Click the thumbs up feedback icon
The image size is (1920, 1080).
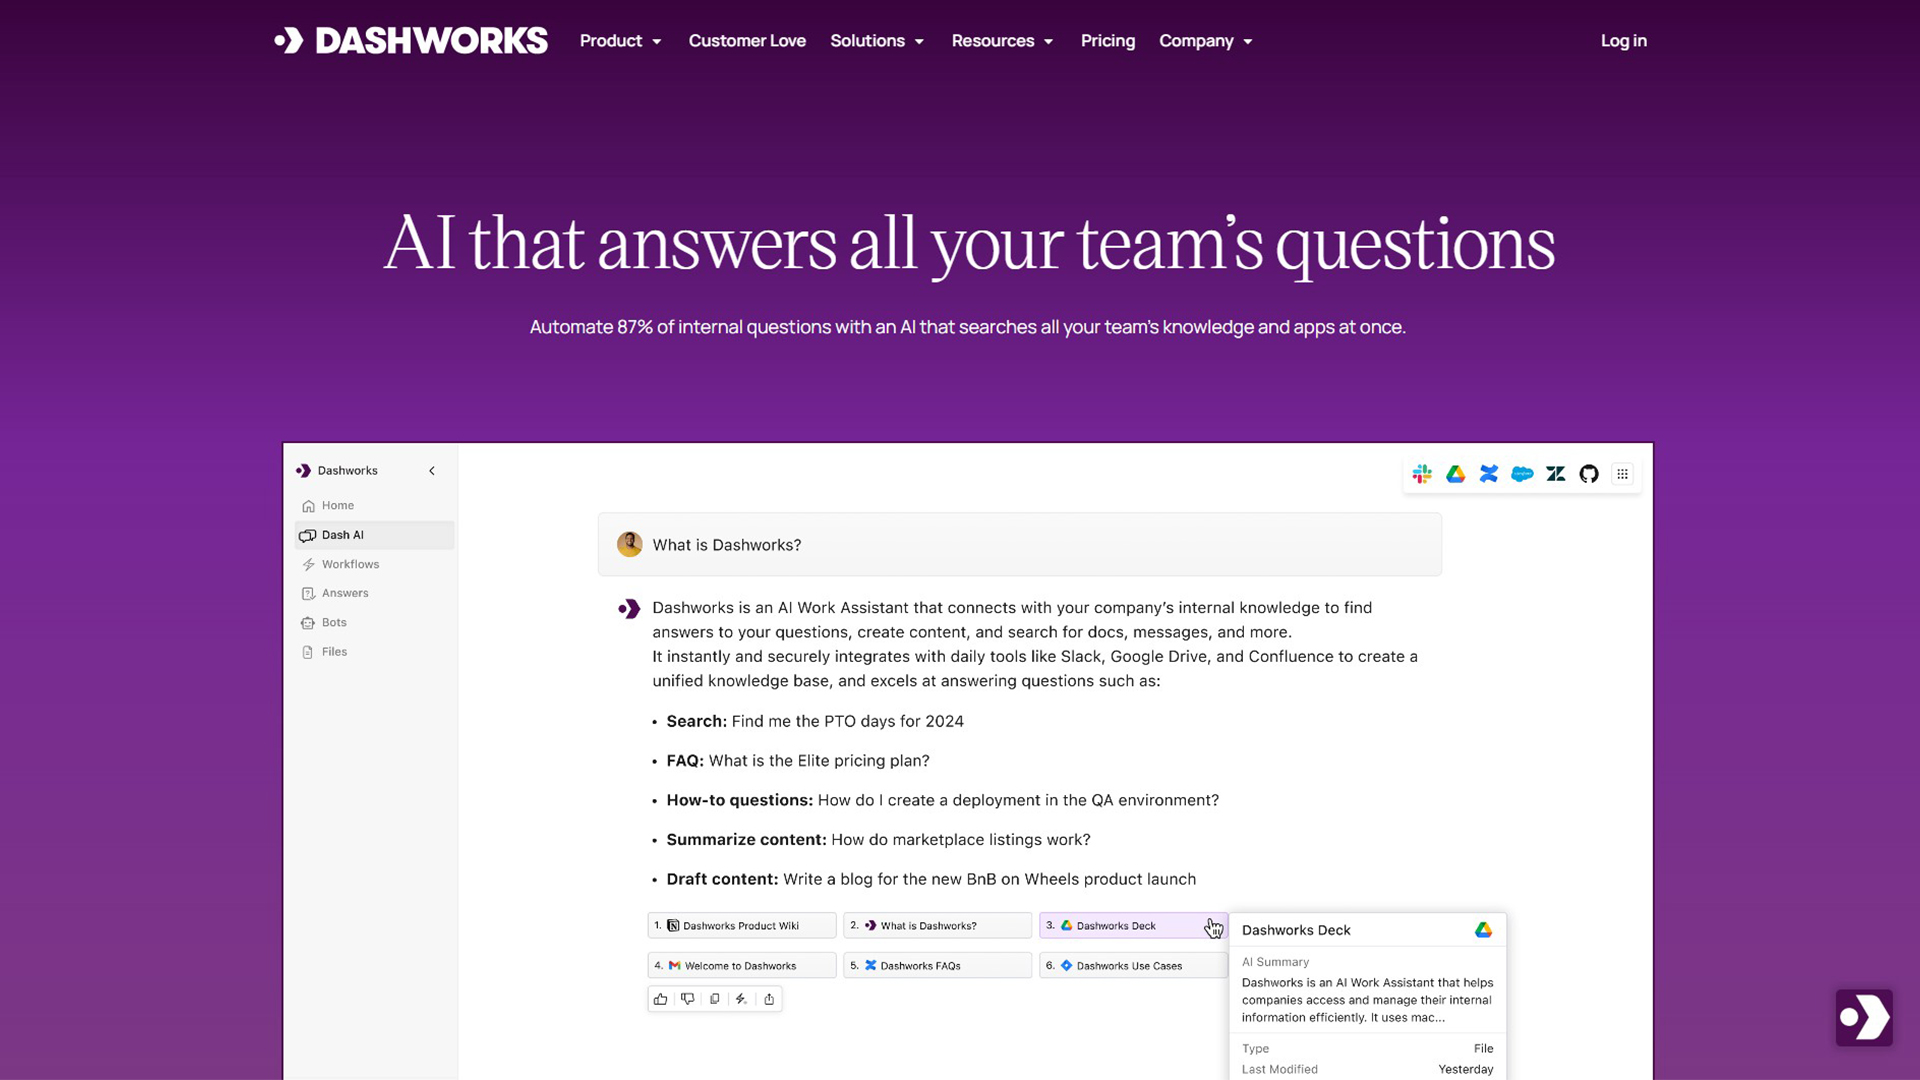660,999
